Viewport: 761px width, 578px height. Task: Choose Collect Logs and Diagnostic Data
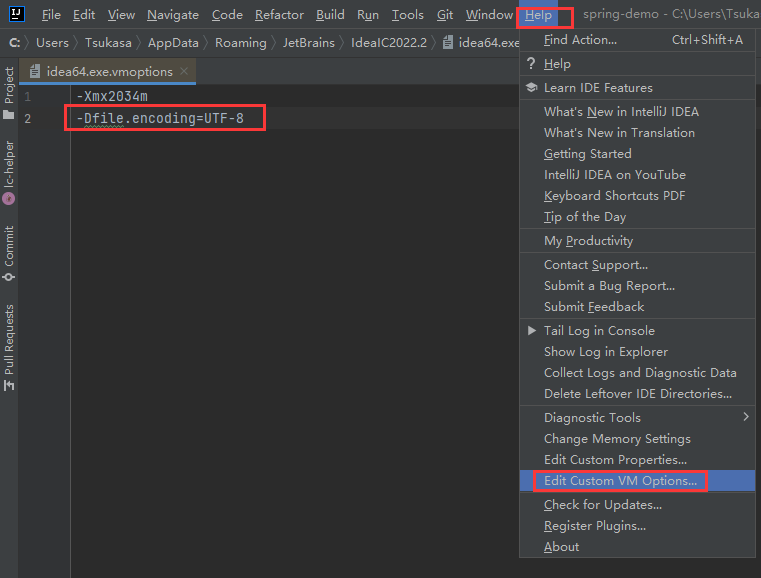[637, 372]
